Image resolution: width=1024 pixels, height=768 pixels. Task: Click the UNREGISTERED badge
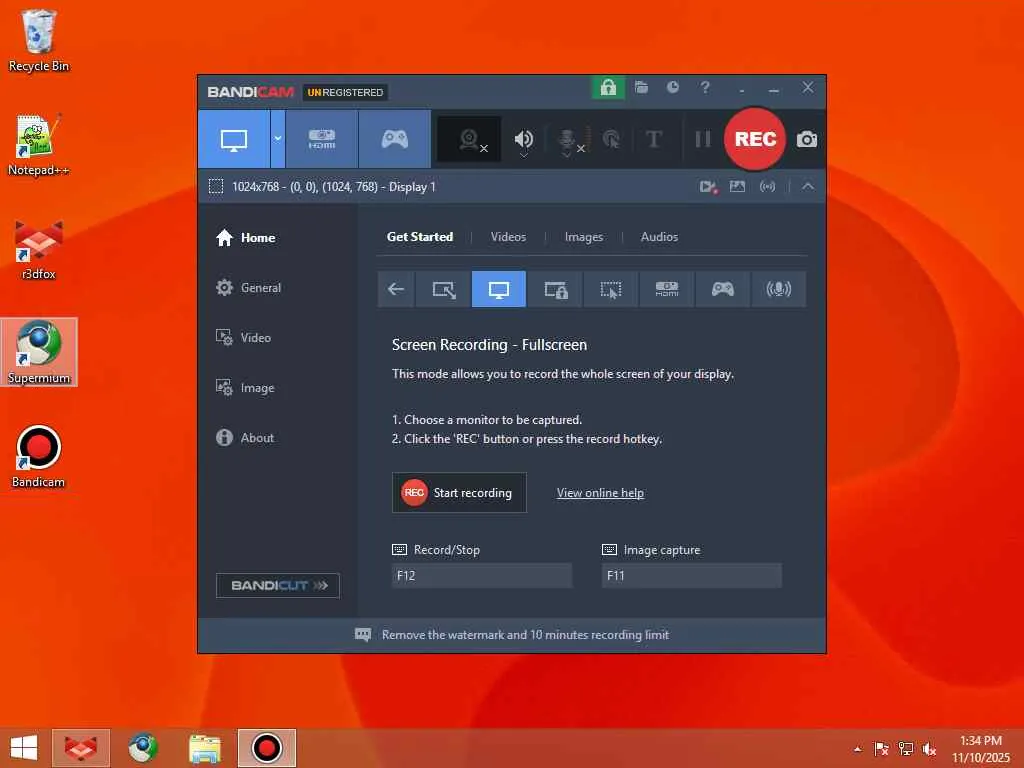pyautogui.click(x=345, y=93)
